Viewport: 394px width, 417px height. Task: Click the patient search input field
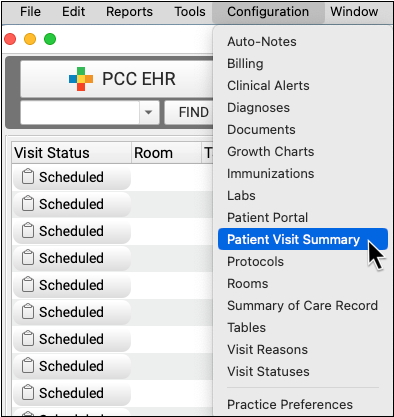[x=80, y=112]
